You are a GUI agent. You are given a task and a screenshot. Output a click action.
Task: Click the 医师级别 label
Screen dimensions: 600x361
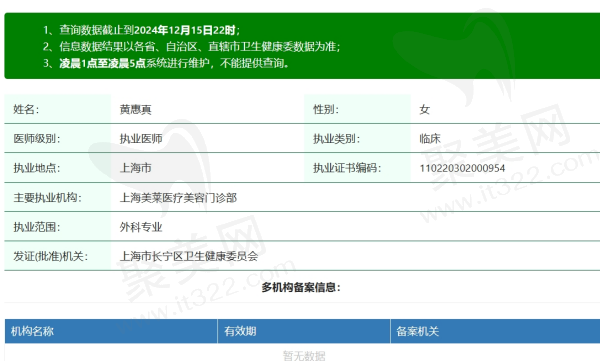click(37, 139)
